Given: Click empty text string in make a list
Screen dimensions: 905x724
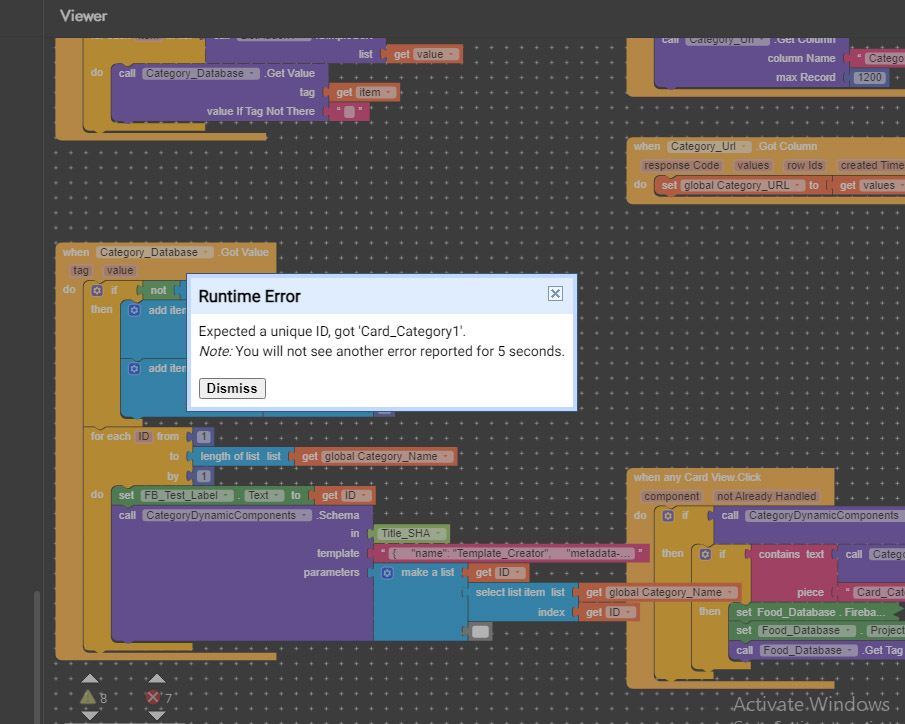Looking at the screenshot, I should pyautogui.click(x=480, y=632).
